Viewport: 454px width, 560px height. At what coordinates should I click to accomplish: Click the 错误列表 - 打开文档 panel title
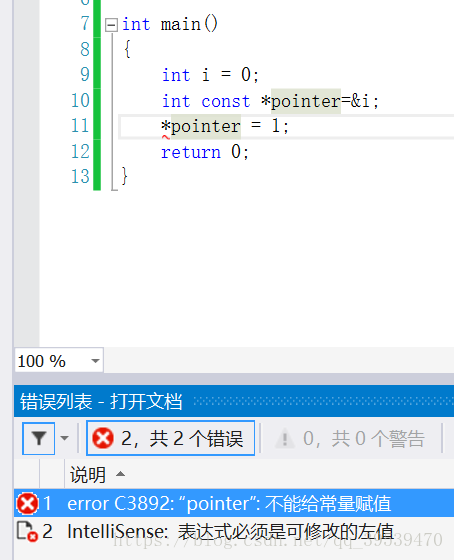pos(101,401)
